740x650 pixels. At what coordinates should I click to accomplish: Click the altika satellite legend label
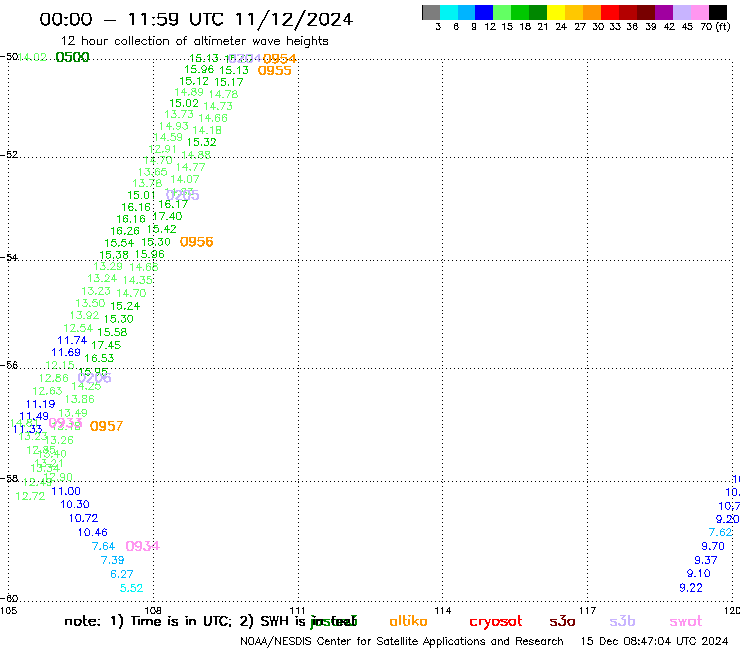tap(408, 621)
